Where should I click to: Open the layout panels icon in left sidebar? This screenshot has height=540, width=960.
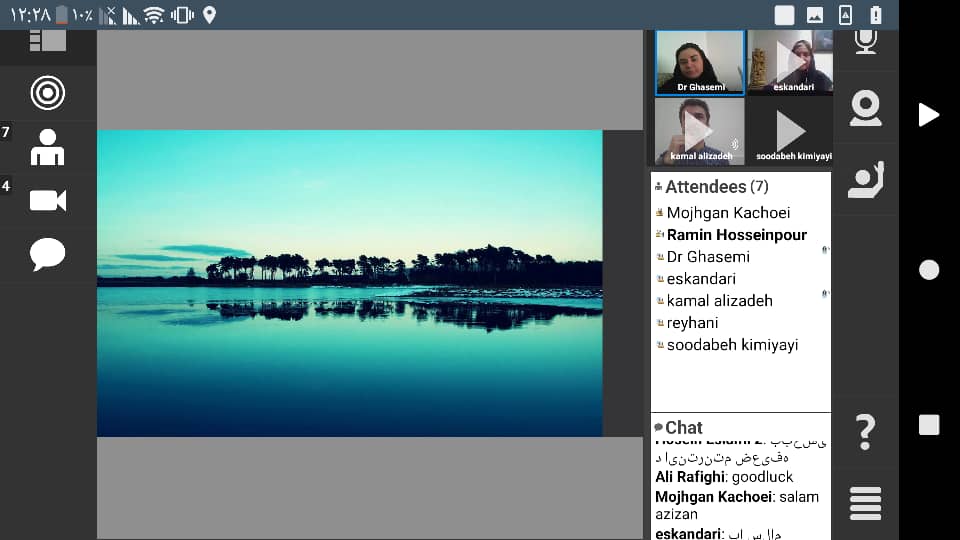(x=47, y=41)
